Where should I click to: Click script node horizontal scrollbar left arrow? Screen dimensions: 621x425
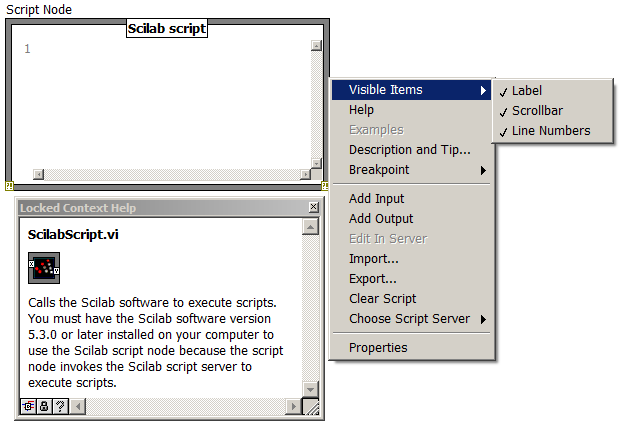click(38, 174)
